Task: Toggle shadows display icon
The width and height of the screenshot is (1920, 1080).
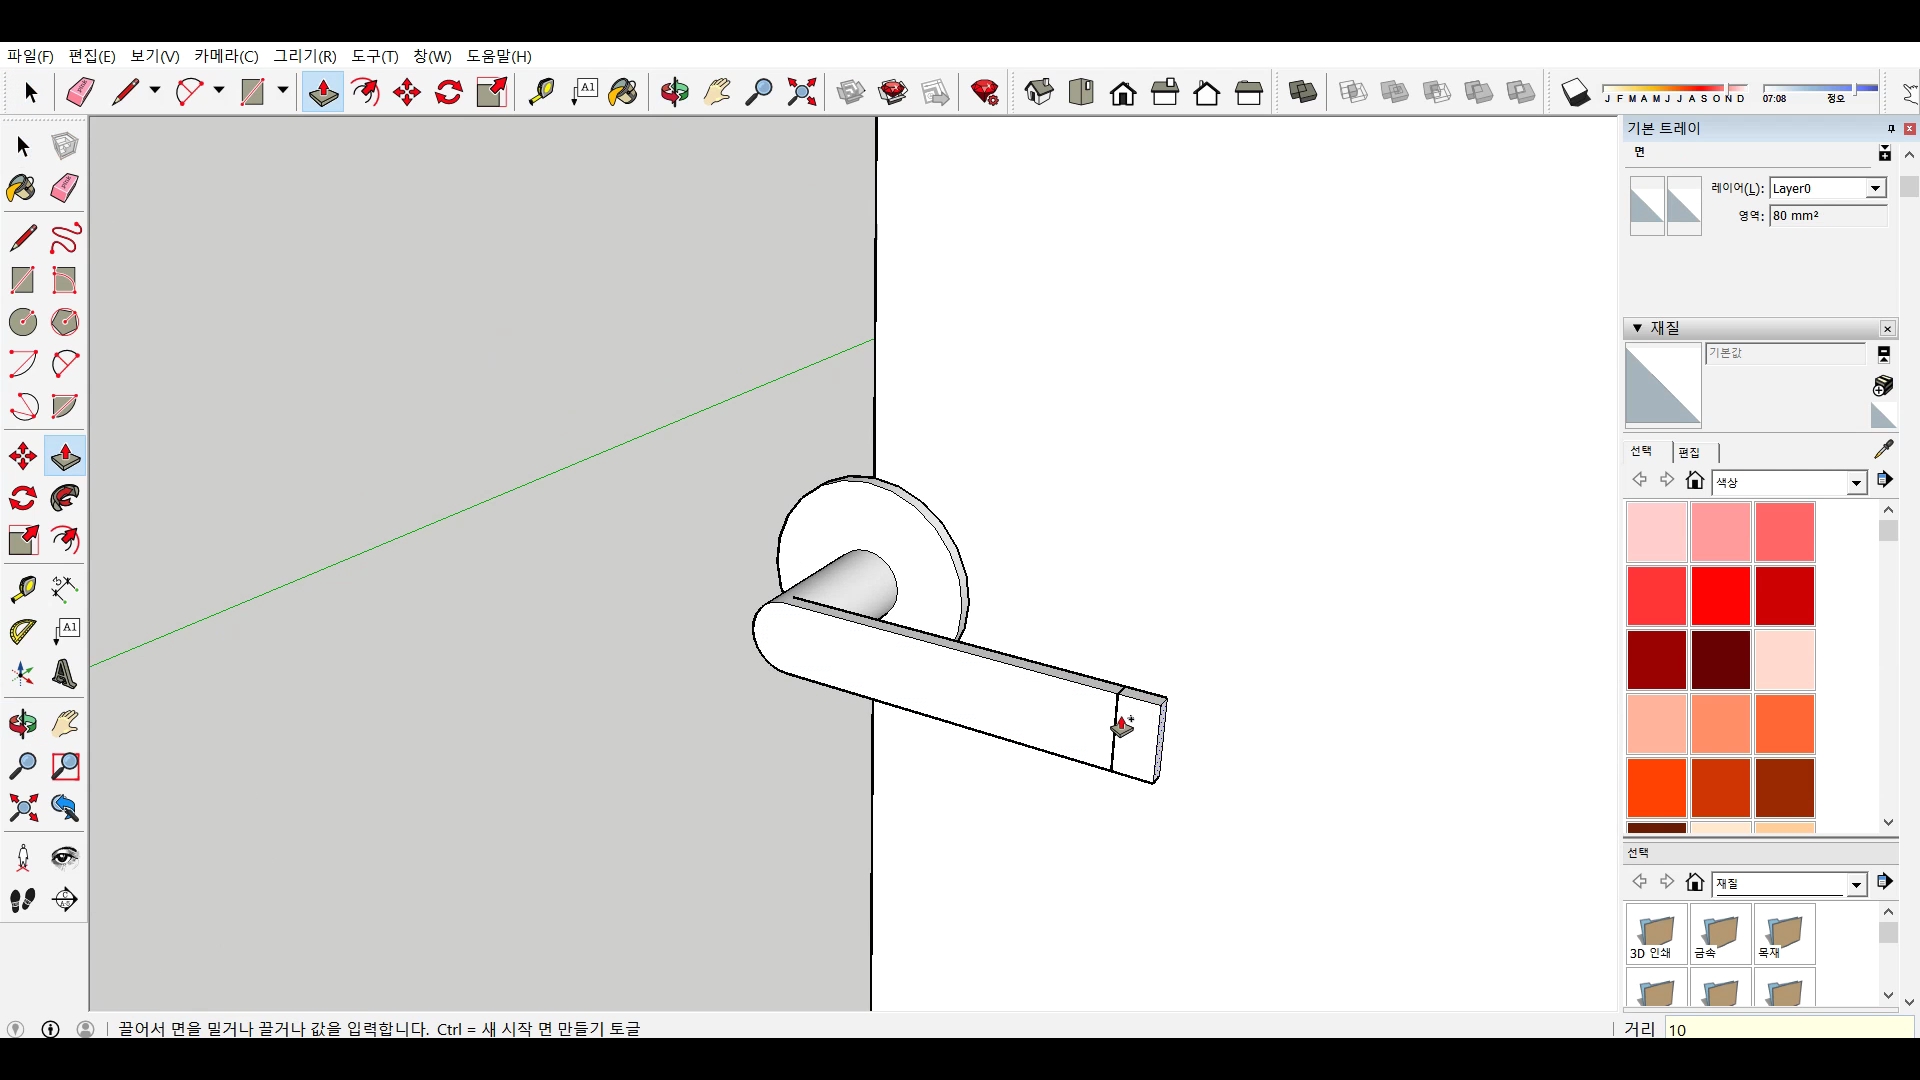Action: (1575, 92)
